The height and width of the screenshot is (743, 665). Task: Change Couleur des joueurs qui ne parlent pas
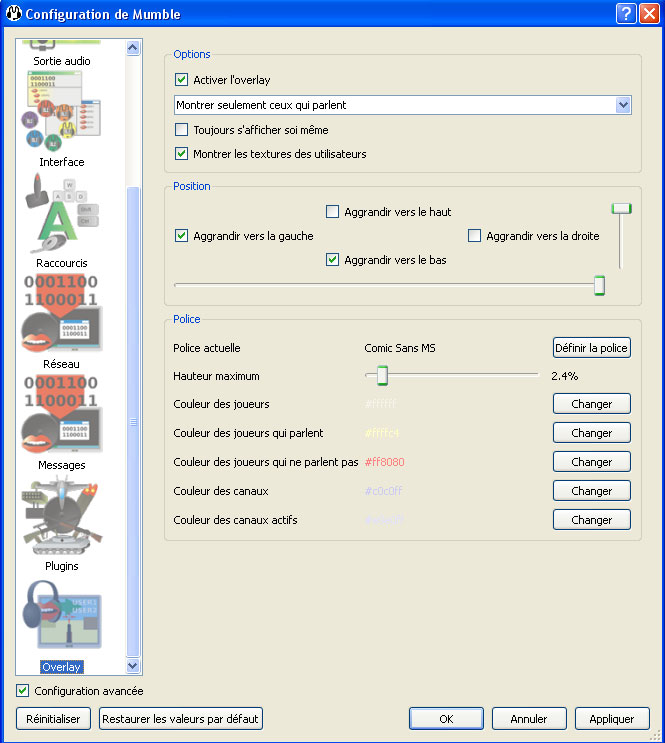(x=592, y=462)
